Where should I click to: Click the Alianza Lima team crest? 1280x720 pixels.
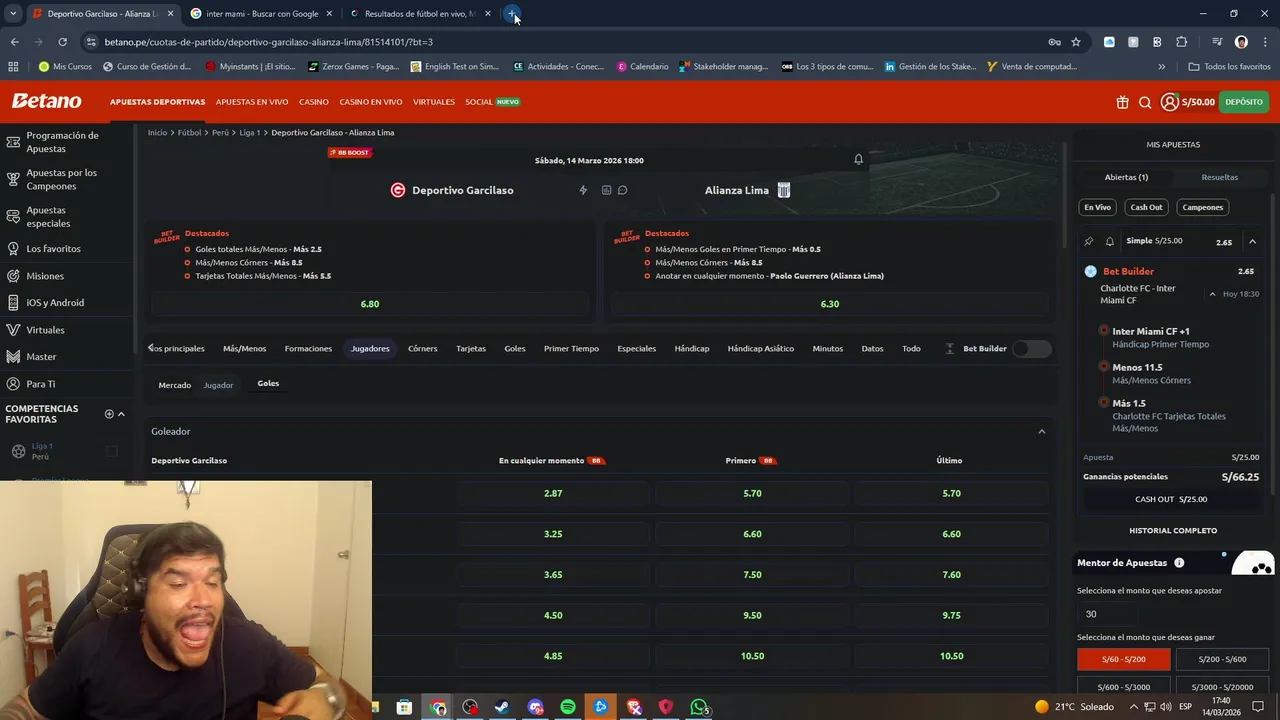pos(784,190)
